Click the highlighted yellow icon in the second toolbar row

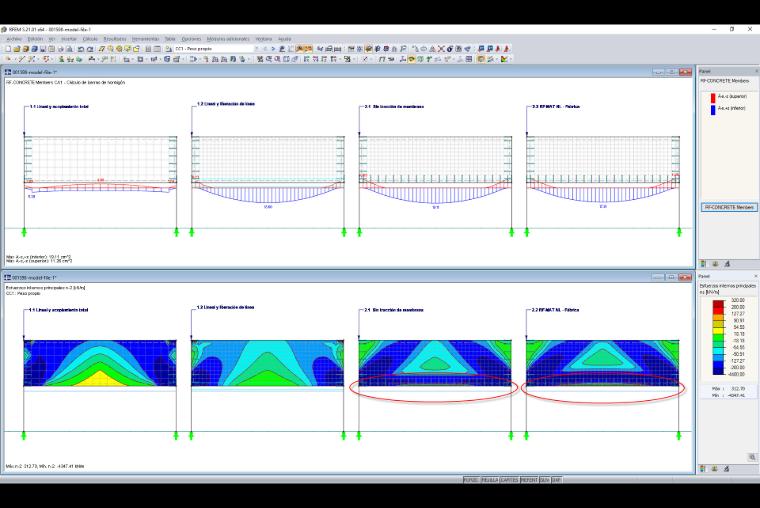[411, 59]
